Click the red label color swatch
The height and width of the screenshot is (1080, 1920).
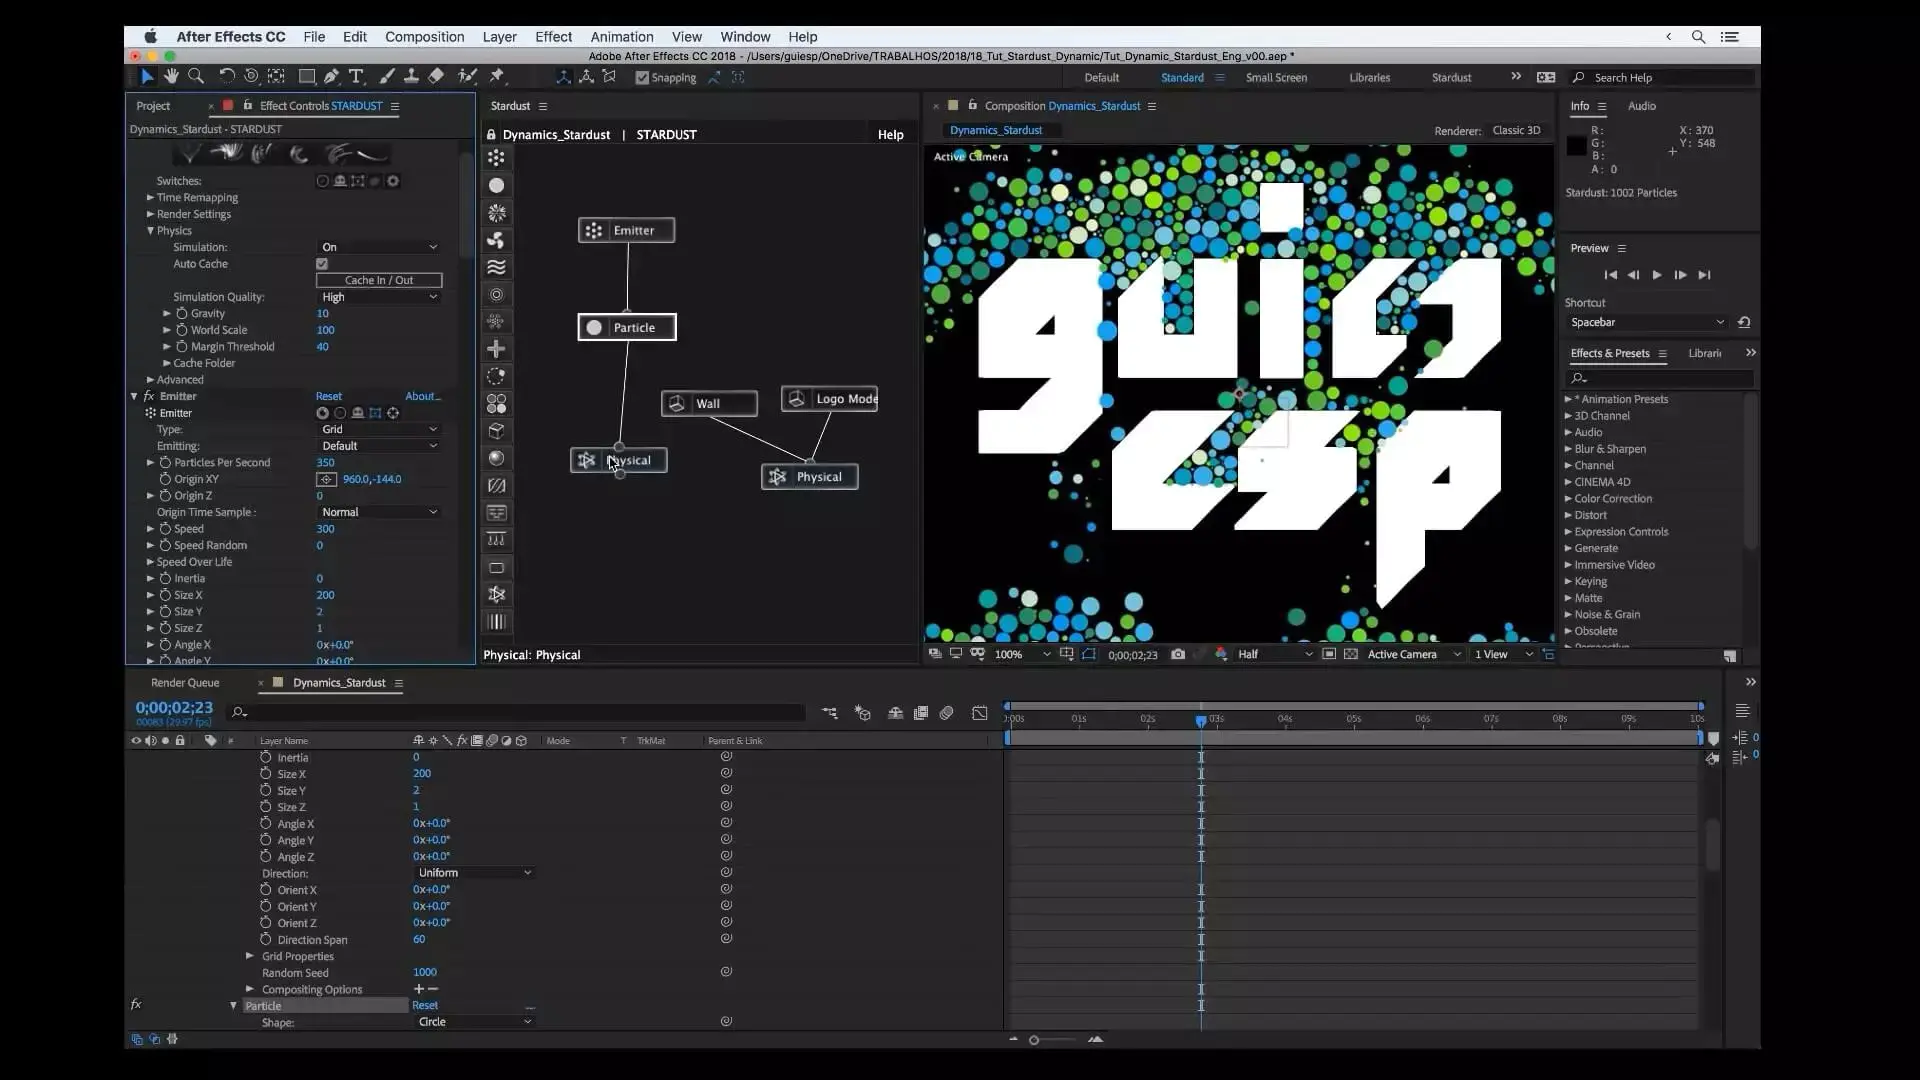point(228,105)
